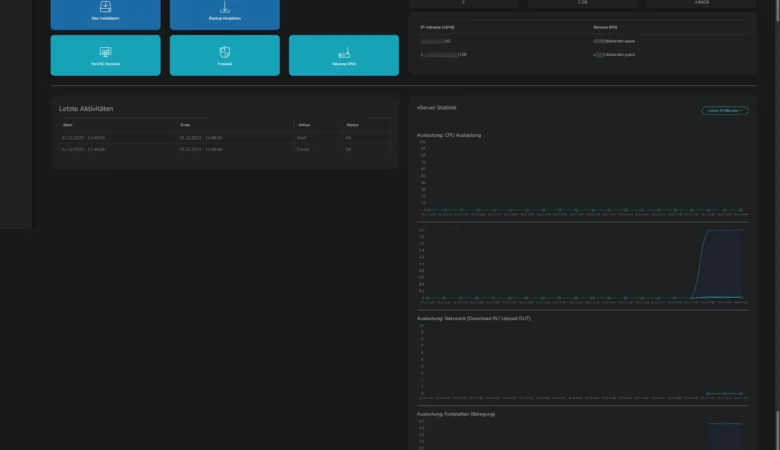This screenshot has height=450, width=780.
Task: Click the Auslastung: CPU Auslastung chart title
Action: (x=449, y=135)
